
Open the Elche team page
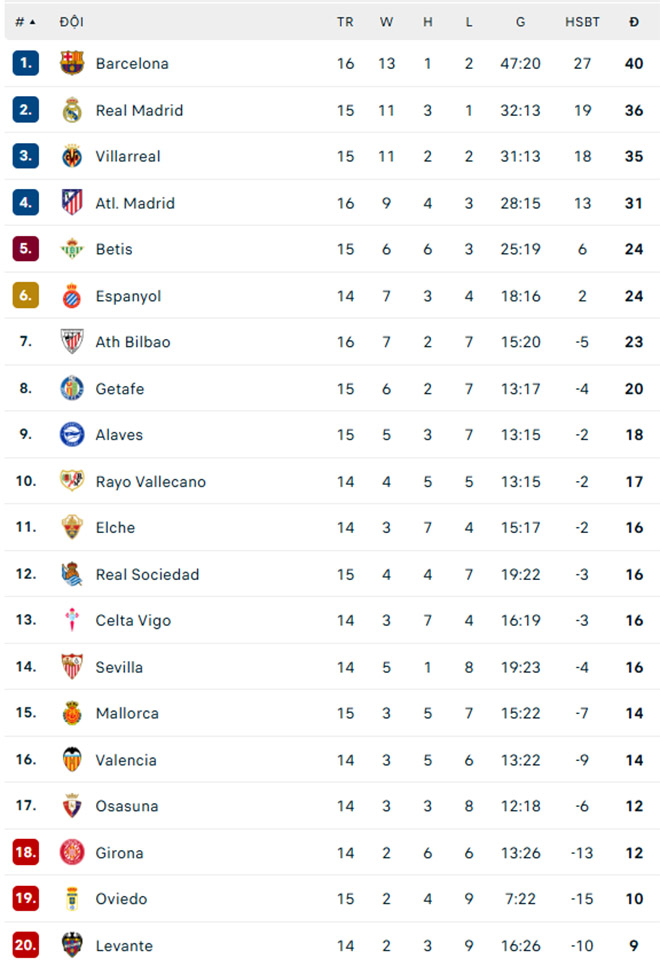click(120, 528)
